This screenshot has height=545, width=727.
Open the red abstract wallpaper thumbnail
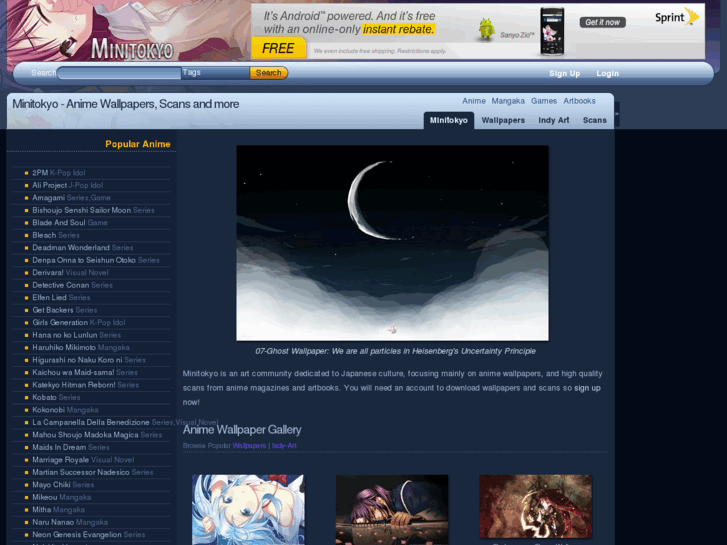[x=536, y=506]
